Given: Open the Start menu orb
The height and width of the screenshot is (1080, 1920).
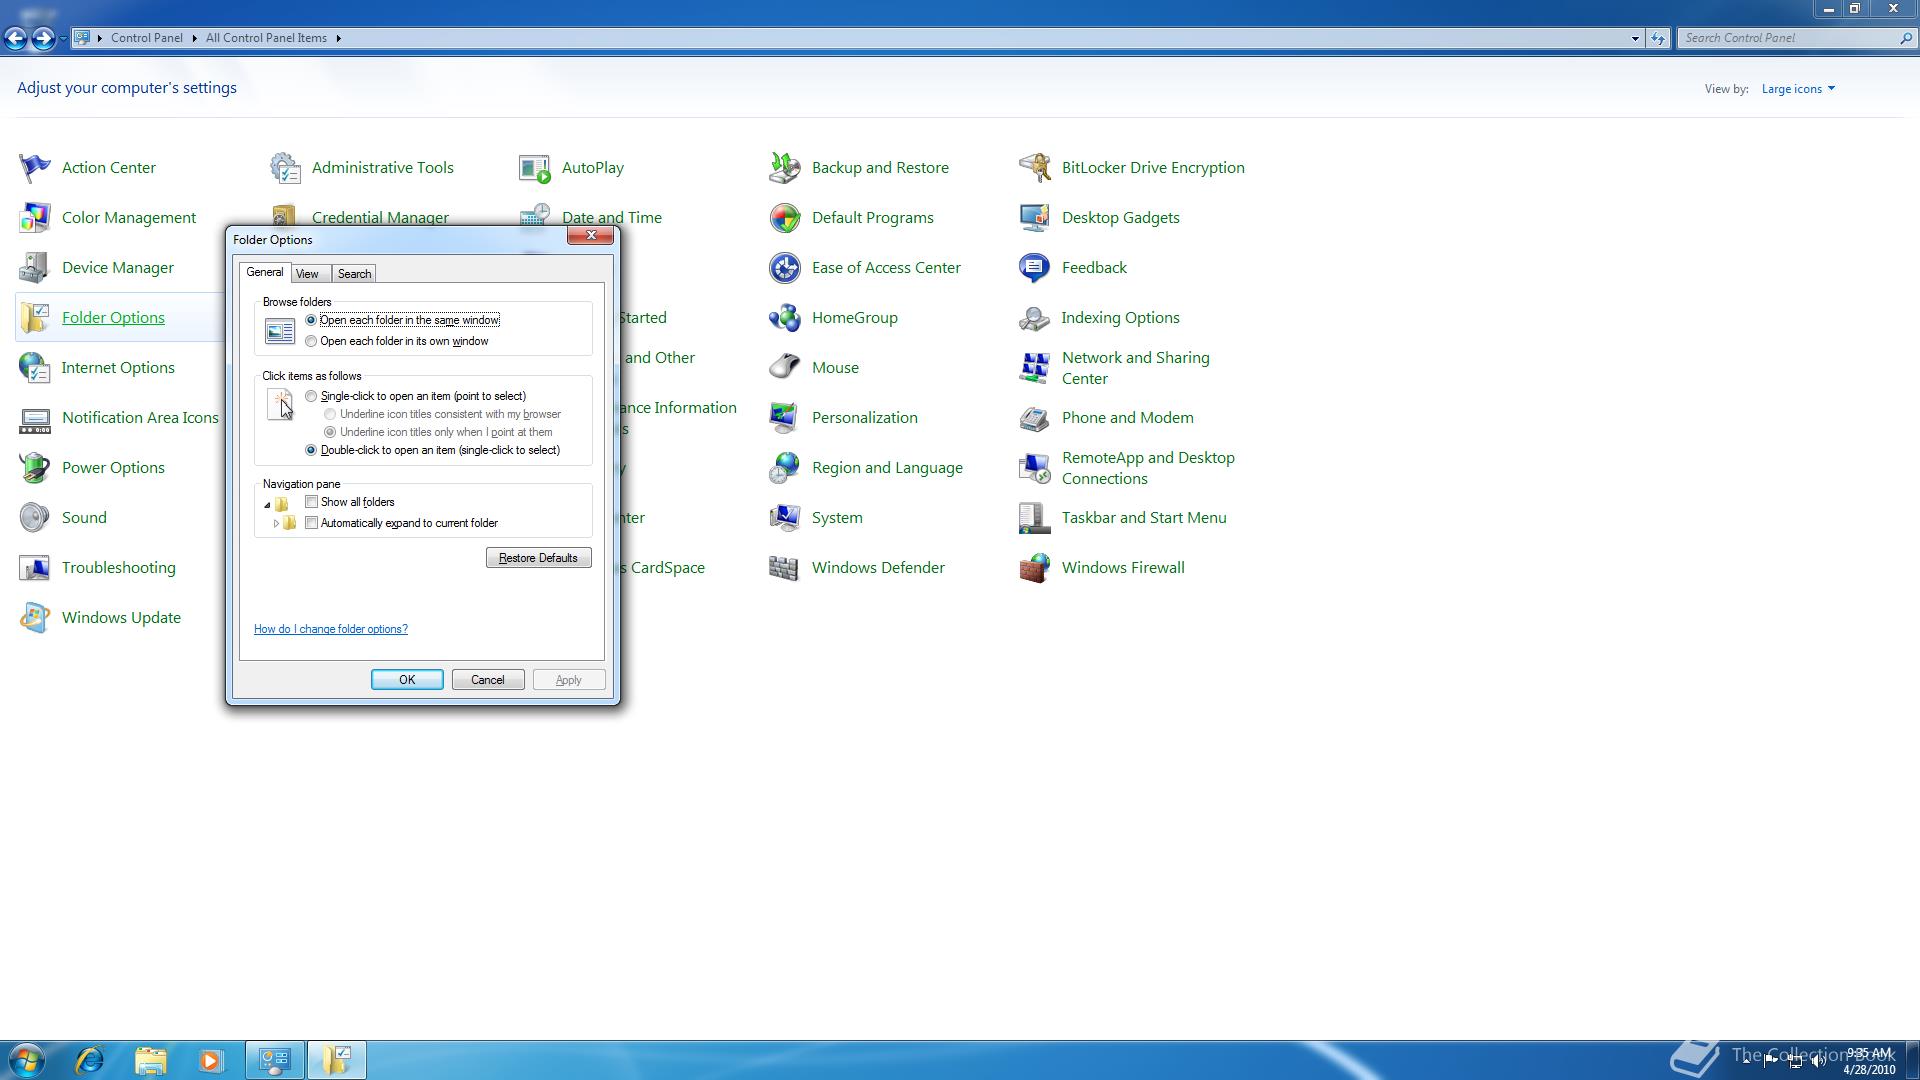Looking at the screenshot, I should 27,1060.
